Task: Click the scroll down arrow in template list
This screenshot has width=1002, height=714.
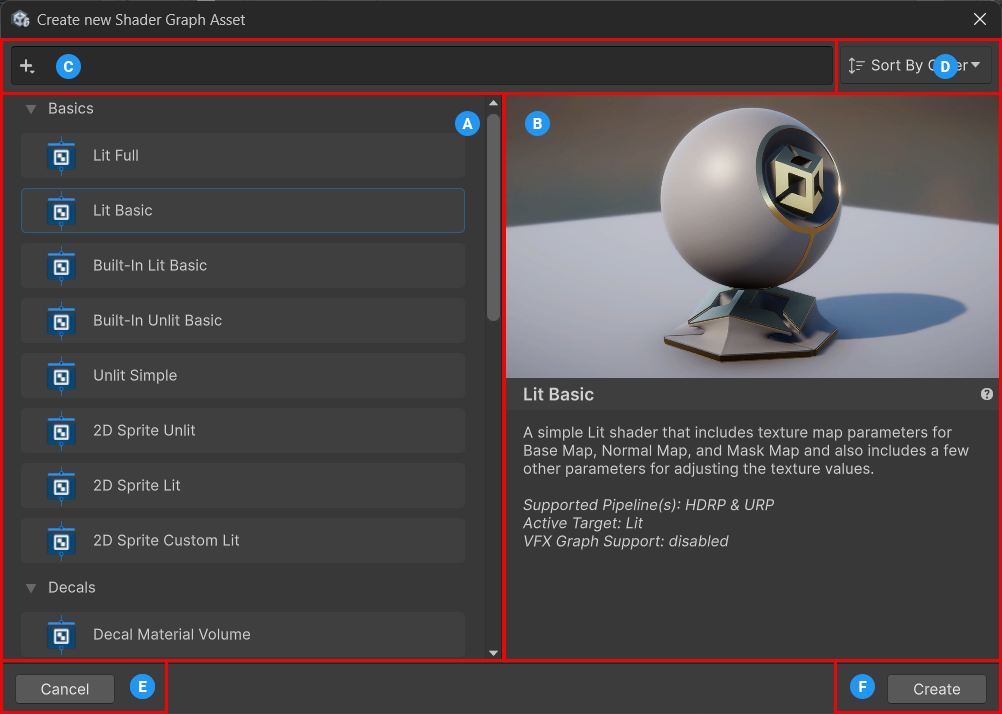Action: 493,652
